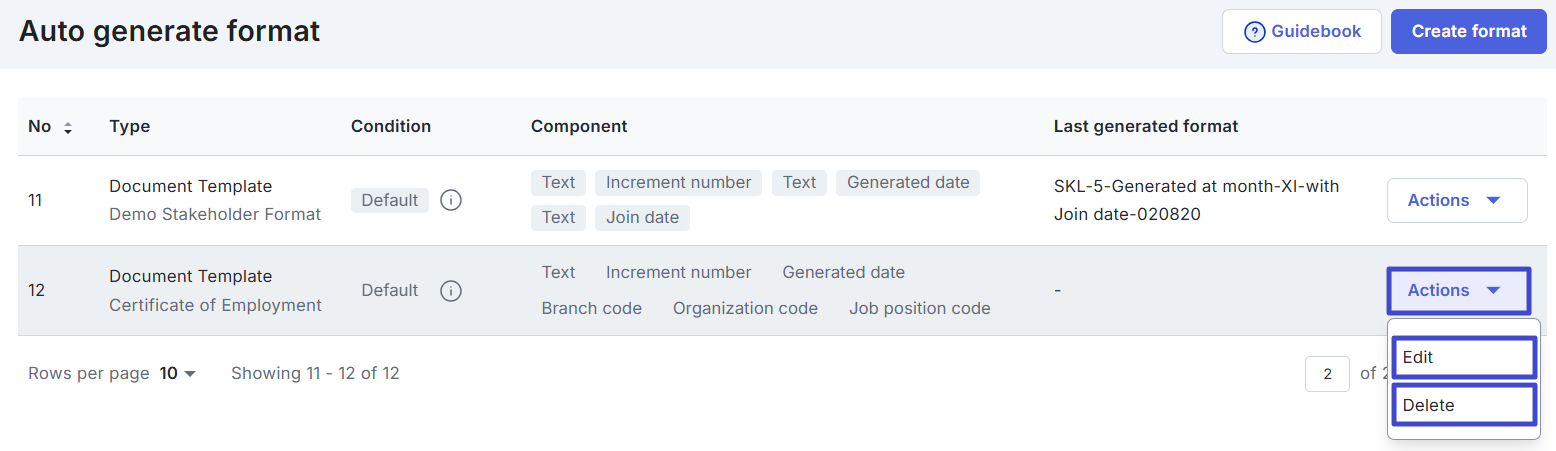
Task: Click the Join date component tag
Action: pyautogui.click(x=642, y=217)
